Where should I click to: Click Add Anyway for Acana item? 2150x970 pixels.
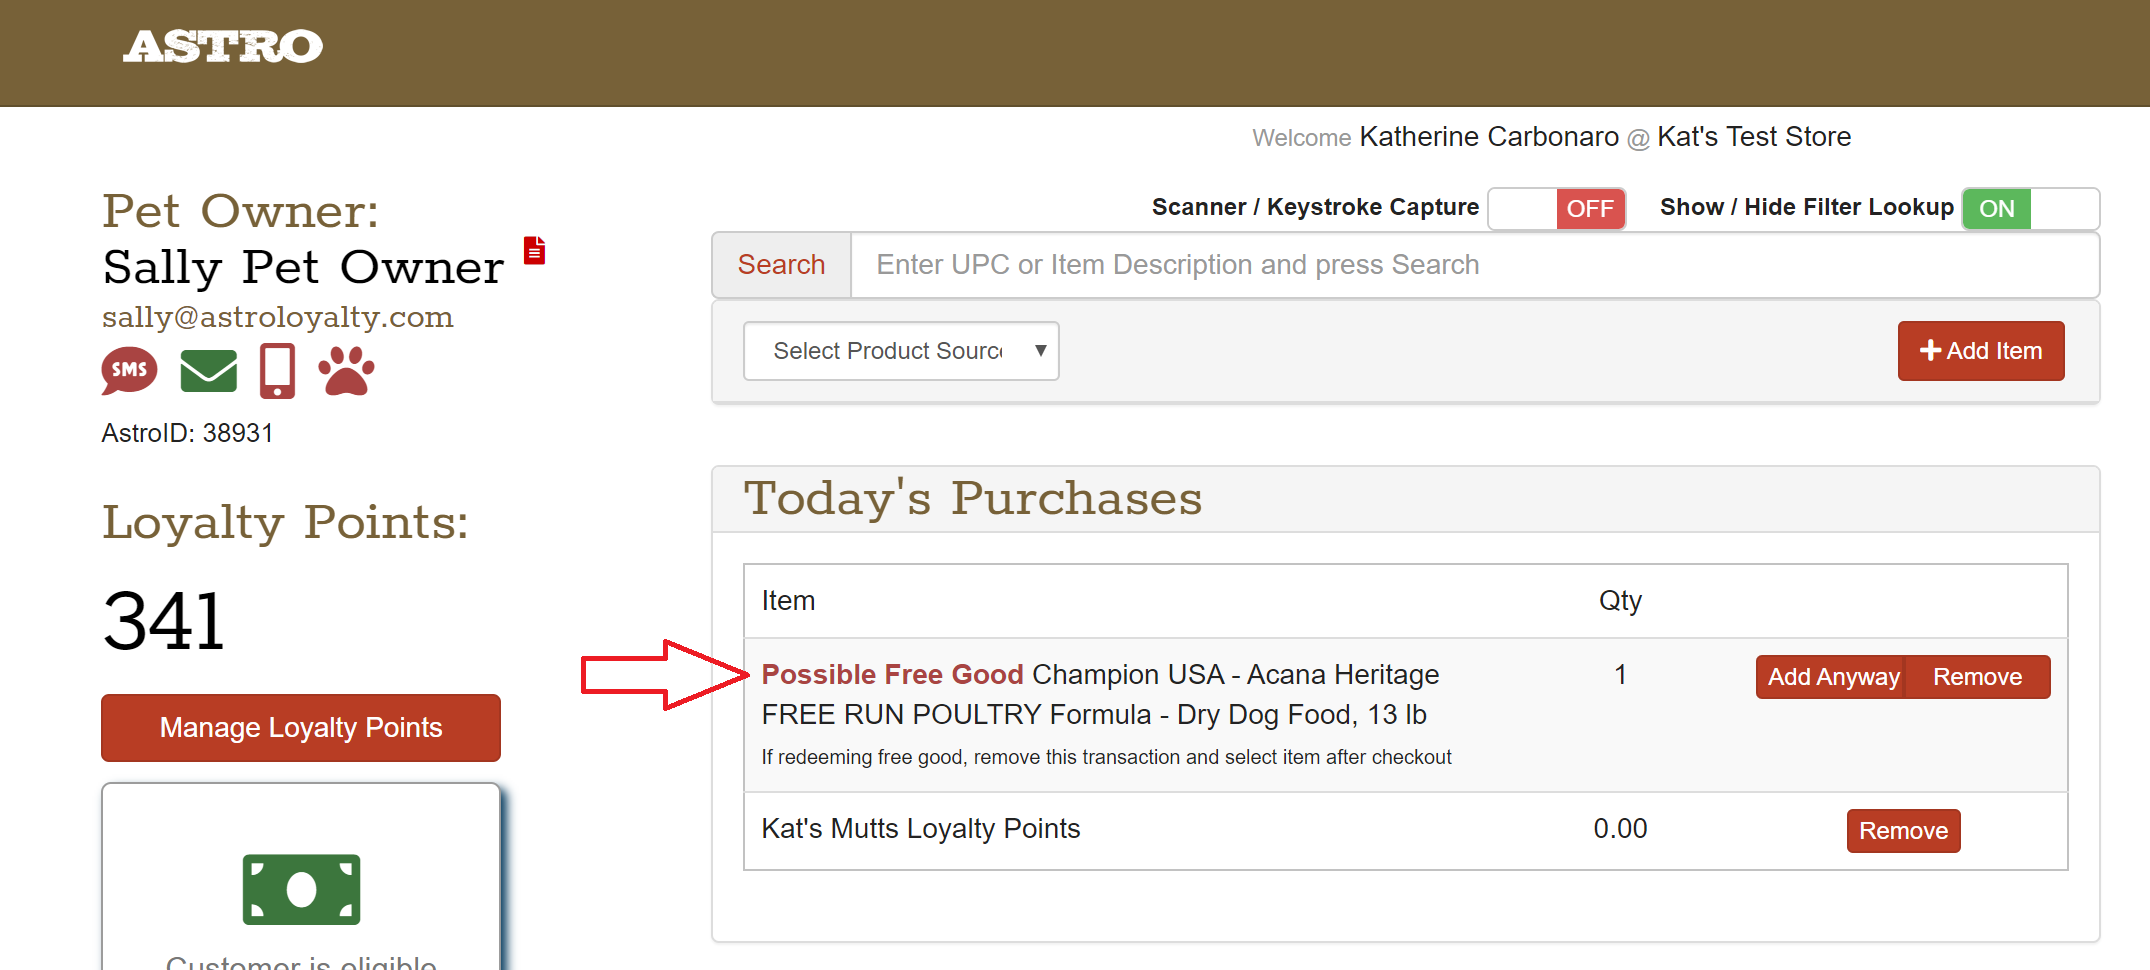click(1832, 677)
